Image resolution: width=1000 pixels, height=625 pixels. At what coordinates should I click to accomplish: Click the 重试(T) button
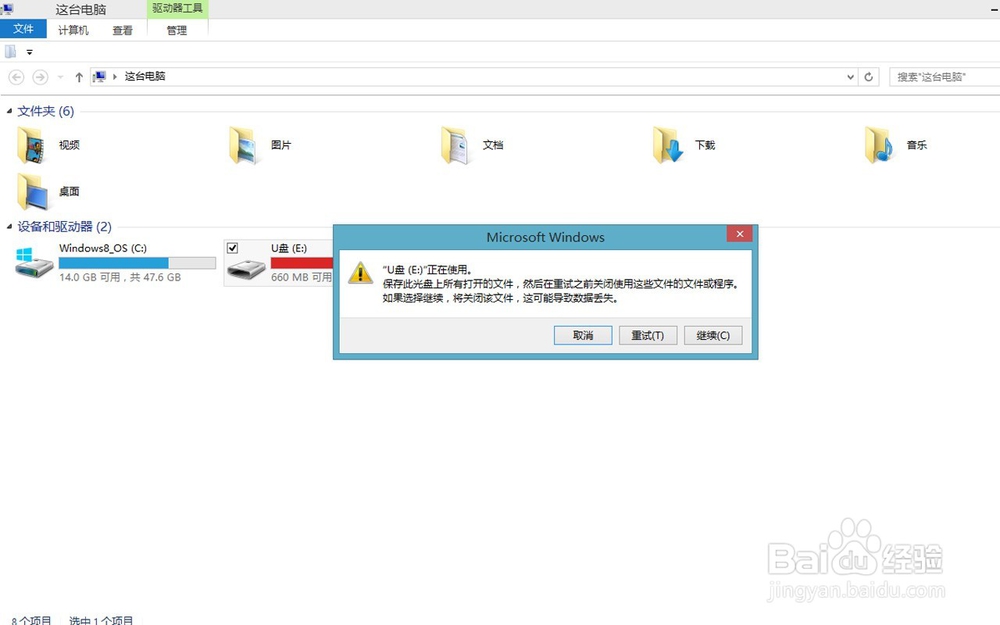[x=648, y=335]
